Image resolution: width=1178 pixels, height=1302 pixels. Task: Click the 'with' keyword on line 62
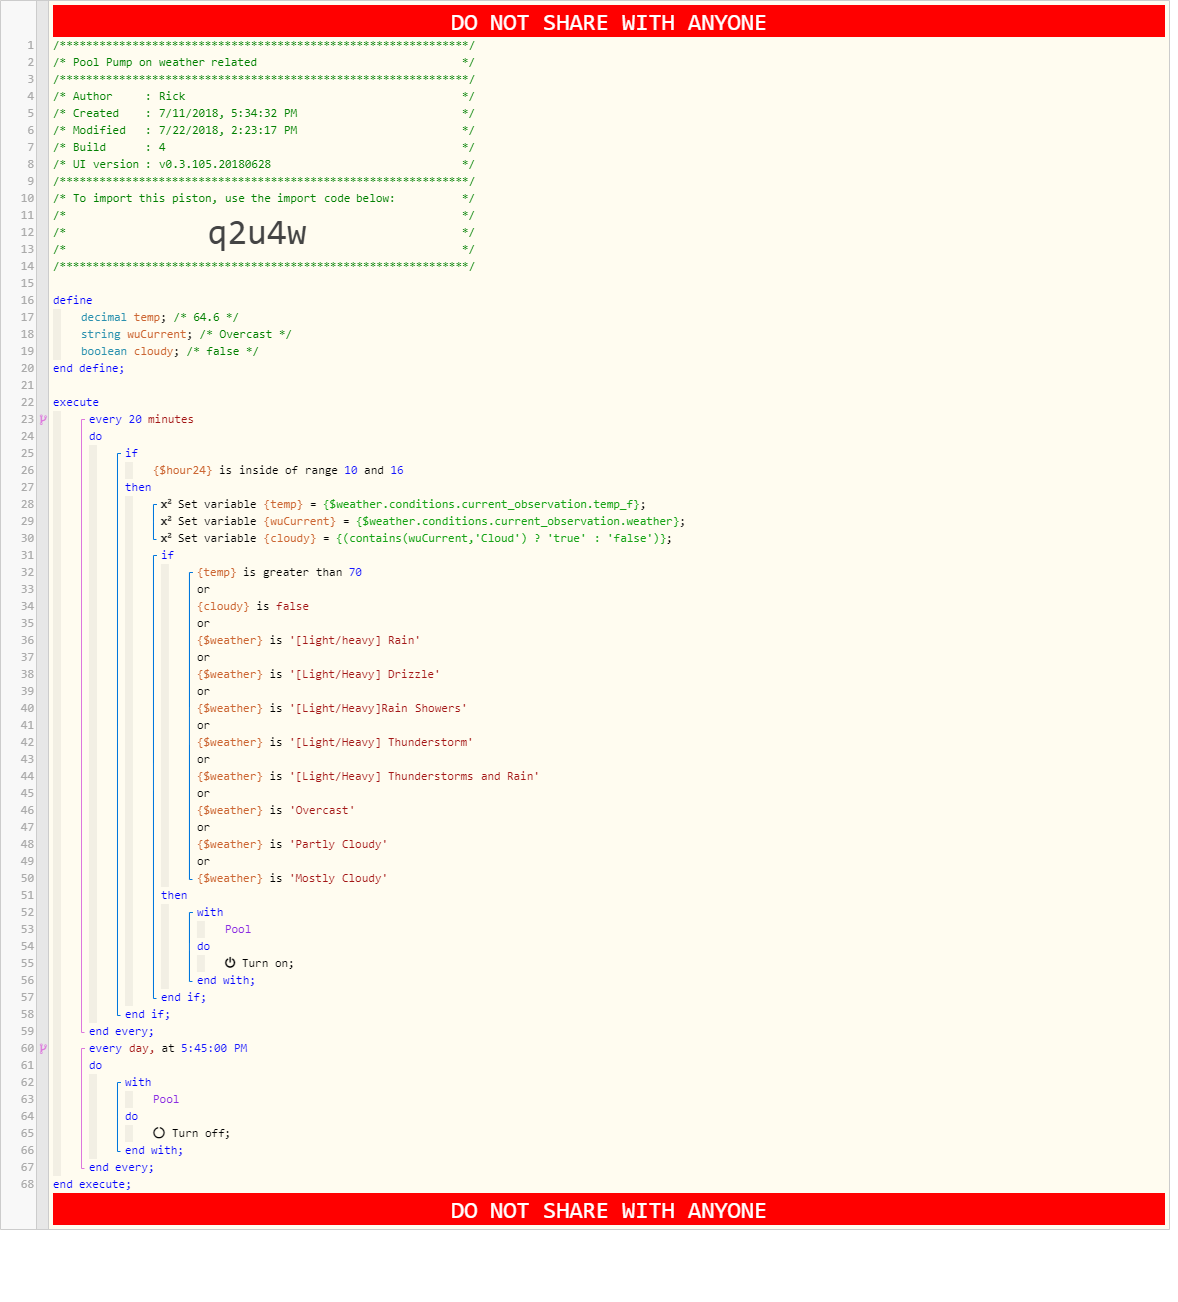[138, 1082]
